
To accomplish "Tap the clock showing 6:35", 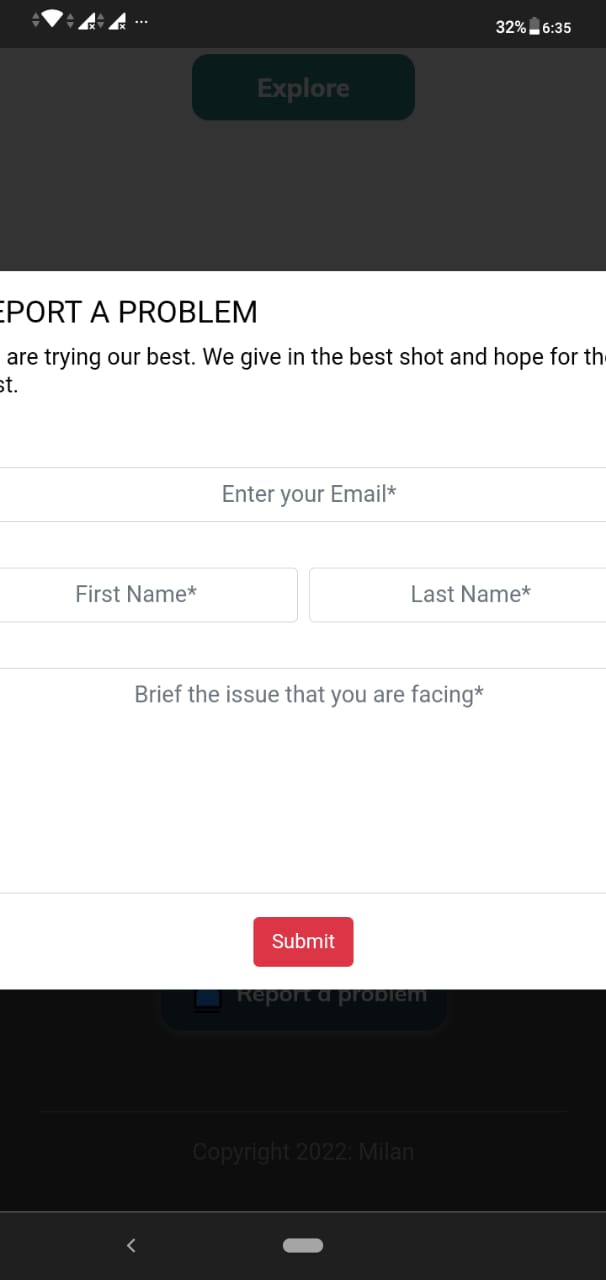I will tap(556, 27).
